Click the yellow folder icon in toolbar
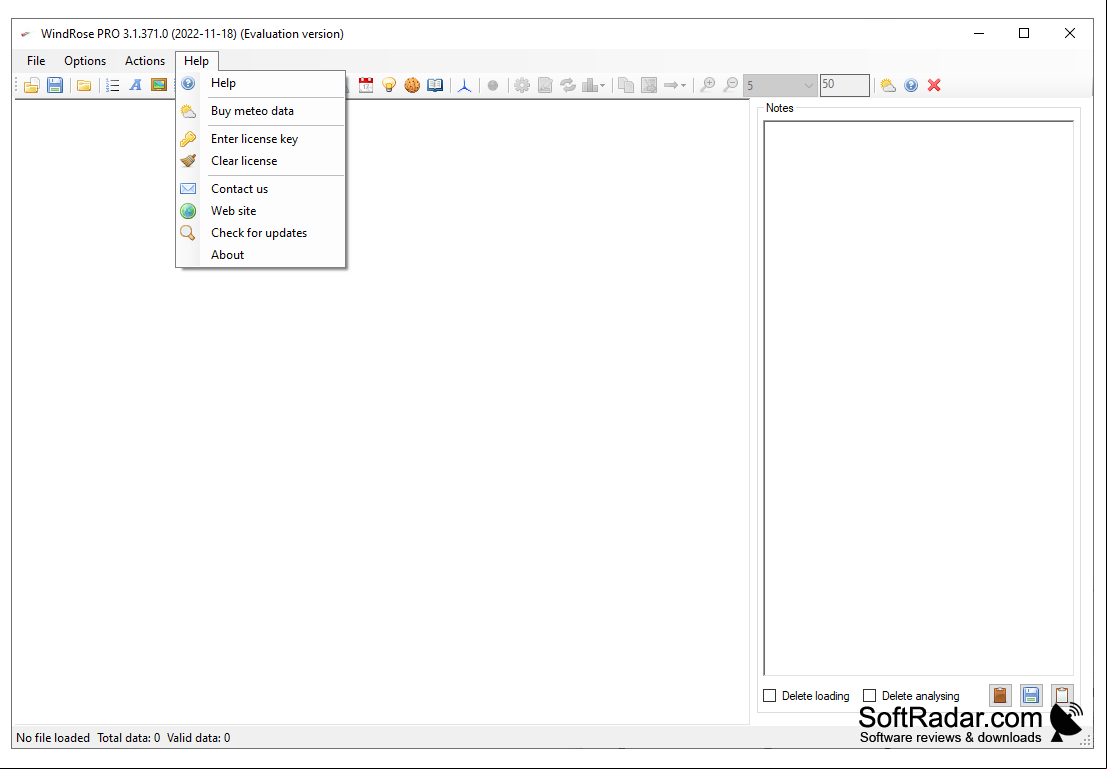This screenshot has height=769, width=1107. (x=84, y=85)
